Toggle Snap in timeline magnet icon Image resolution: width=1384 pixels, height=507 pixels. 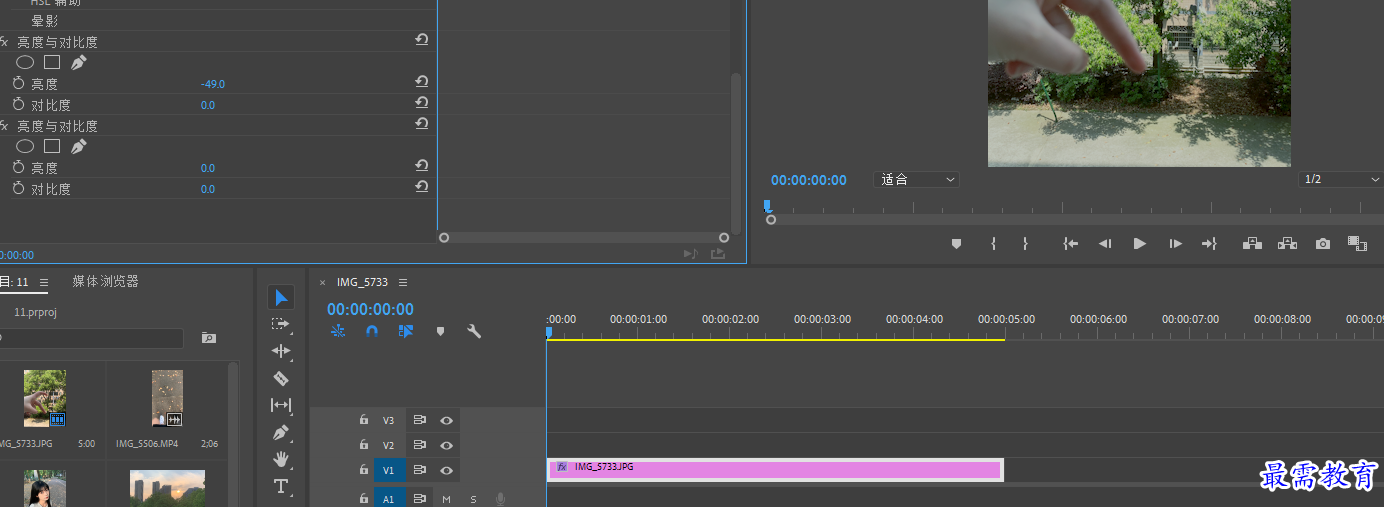tap(372, 331)
